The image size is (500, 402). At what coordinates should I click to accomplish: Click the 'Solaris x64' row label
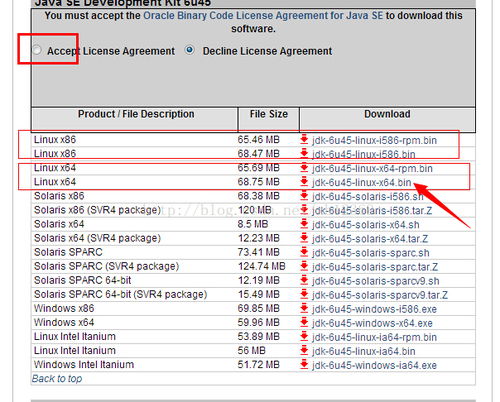pos(59,224)
